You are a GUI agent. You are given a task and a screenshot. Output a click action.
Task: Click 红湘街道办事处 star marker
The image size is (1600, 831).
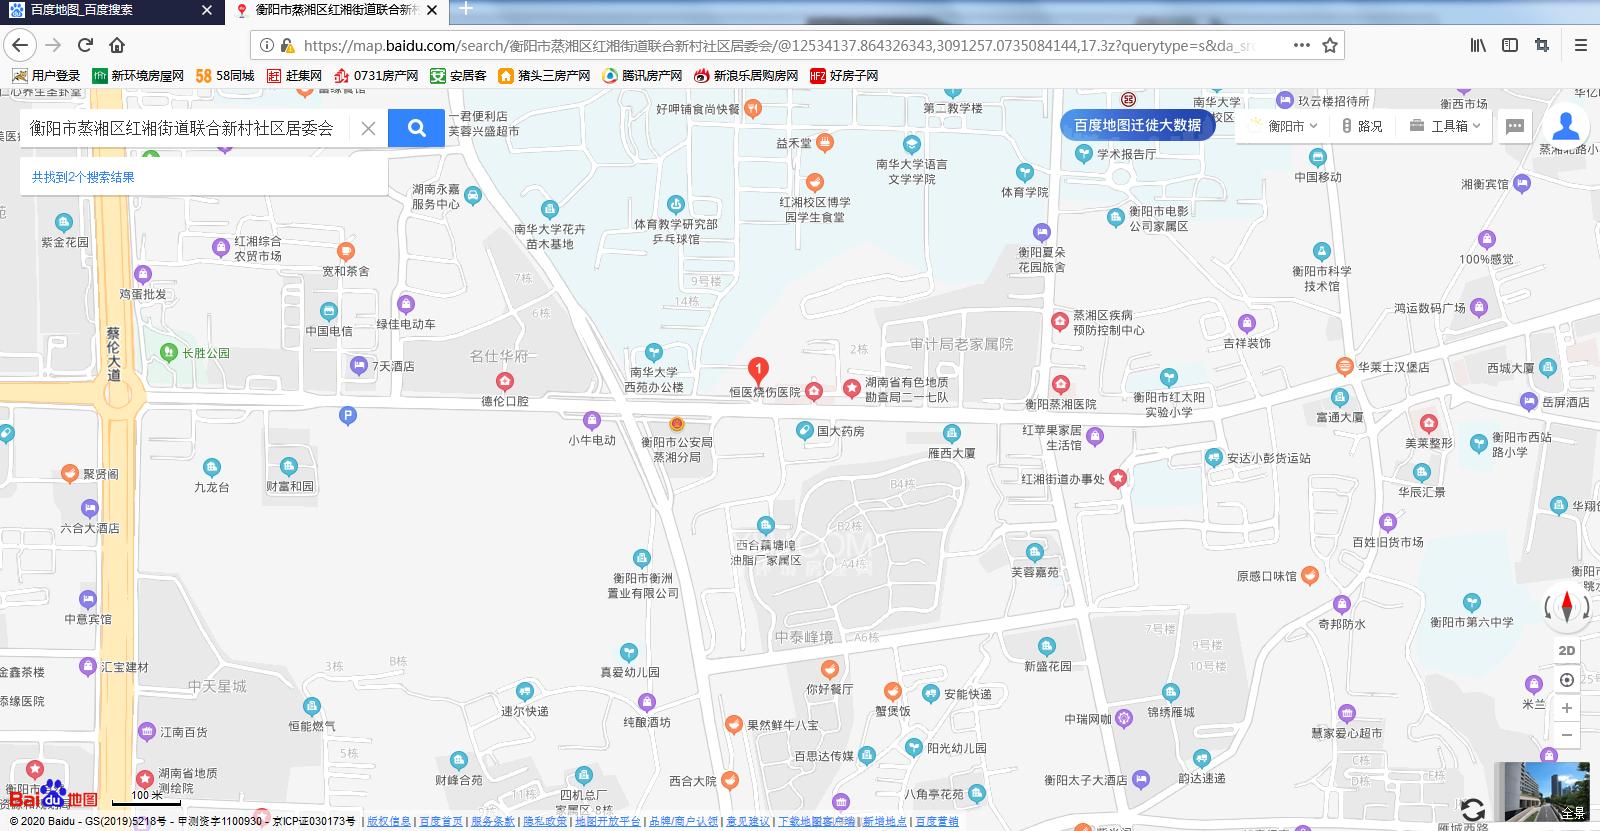tap(1118, 478)
